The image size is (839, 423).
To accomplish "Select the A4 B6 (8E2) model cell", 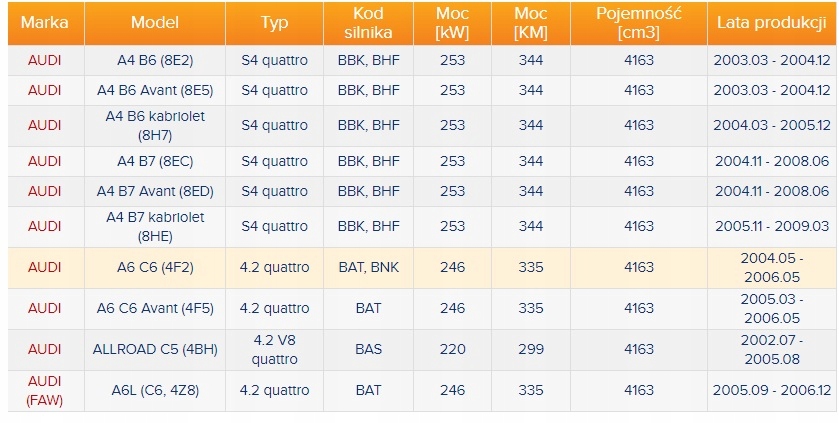I will click(155, 60).
